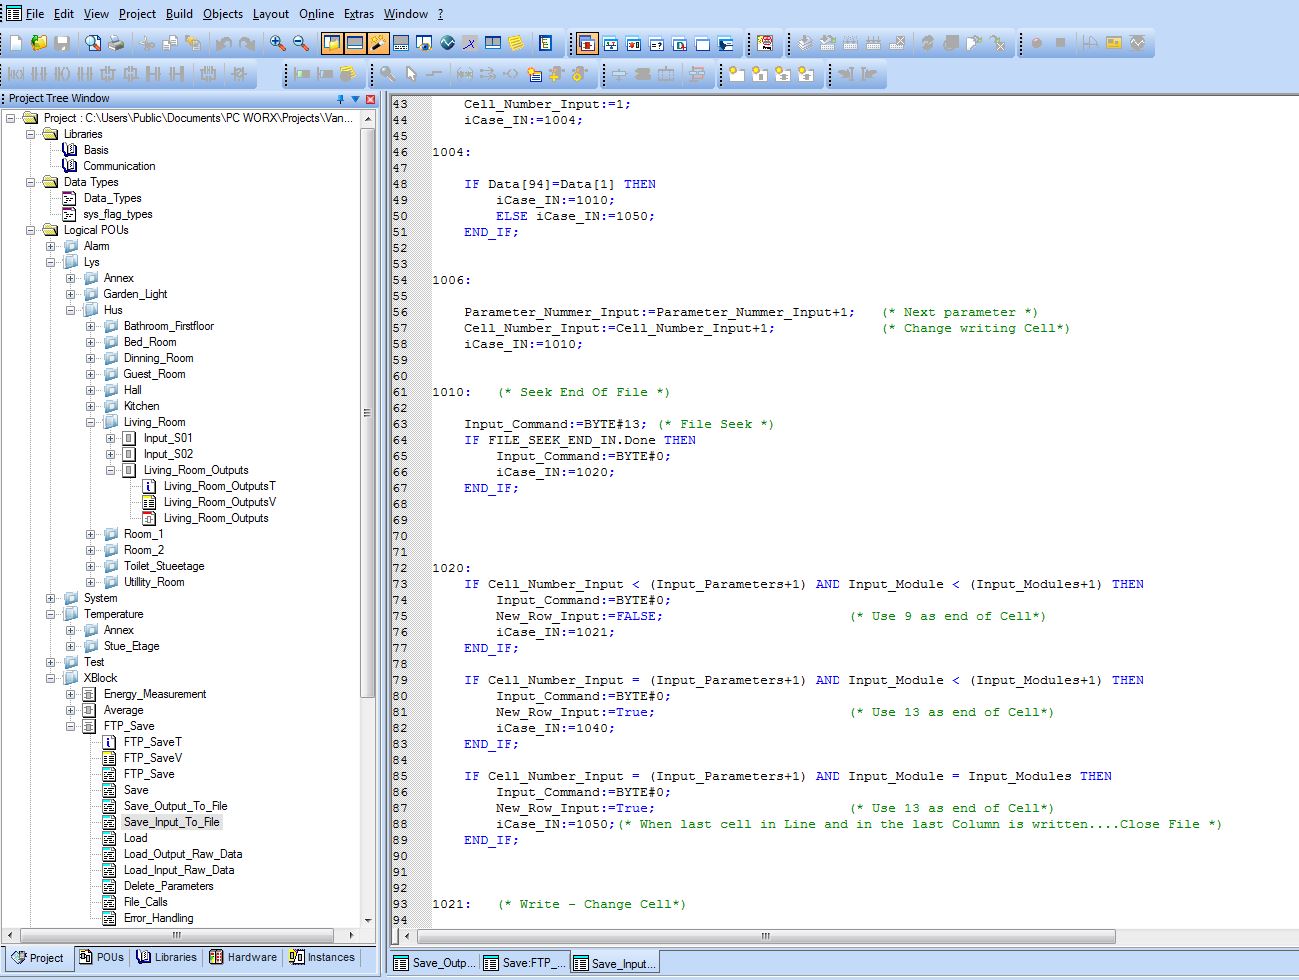Image resolution: width=1299 pixels, height=980 pixels.
Task: Open a project via the folder icon
Action: [x=39, y=43]
